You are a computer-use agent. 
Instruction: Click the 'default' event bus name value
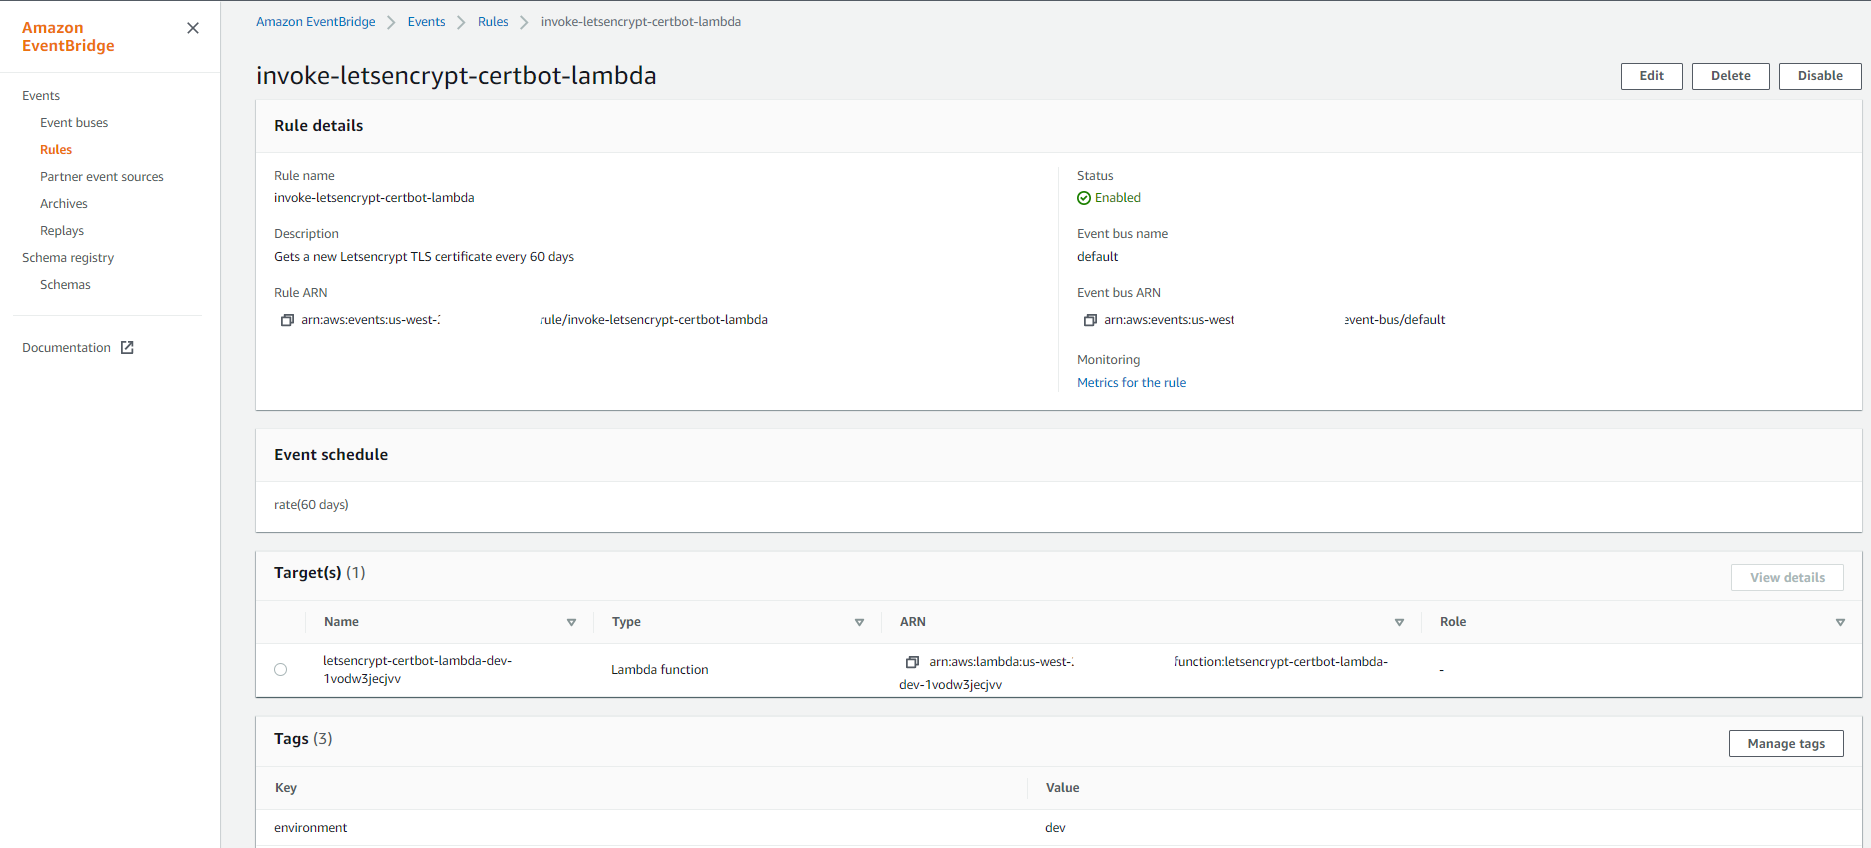pos(1097,257)
